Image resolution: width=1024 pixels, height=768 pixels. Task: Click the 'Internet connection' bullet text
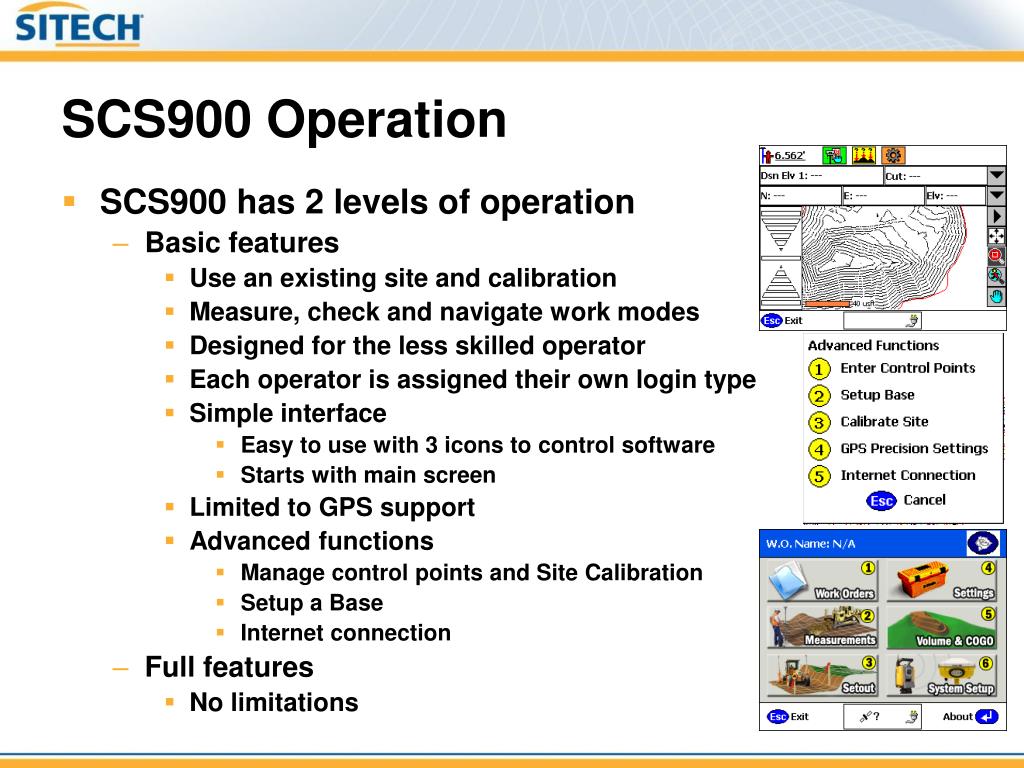point(345,633)
